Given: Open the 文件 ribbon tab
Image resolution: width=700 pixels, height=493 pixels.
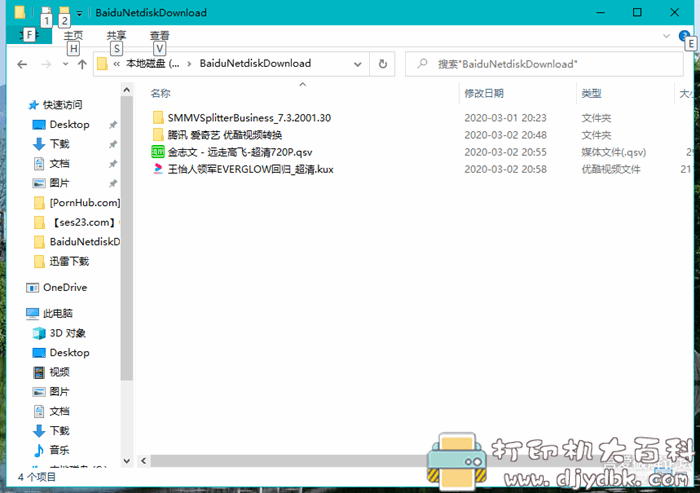Looking at the screenshot, I should [x=29, y=35].
